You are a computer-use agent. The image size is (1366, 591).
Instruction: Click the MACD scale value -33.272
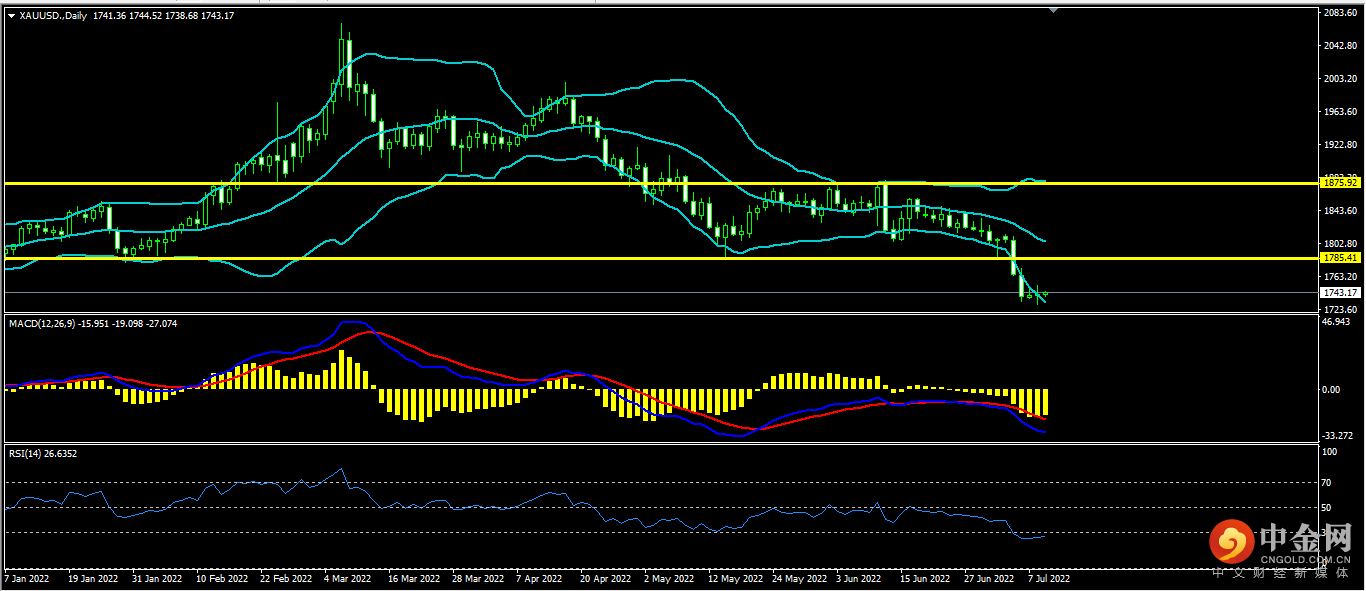tap(1337, 436)
